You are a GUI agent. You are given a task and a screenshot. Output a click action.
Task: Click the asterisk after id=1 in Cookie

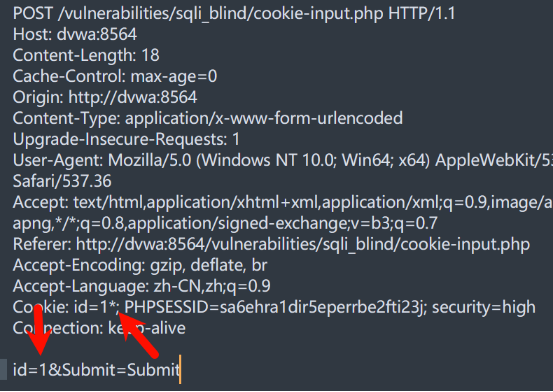[x=113, y=305]
